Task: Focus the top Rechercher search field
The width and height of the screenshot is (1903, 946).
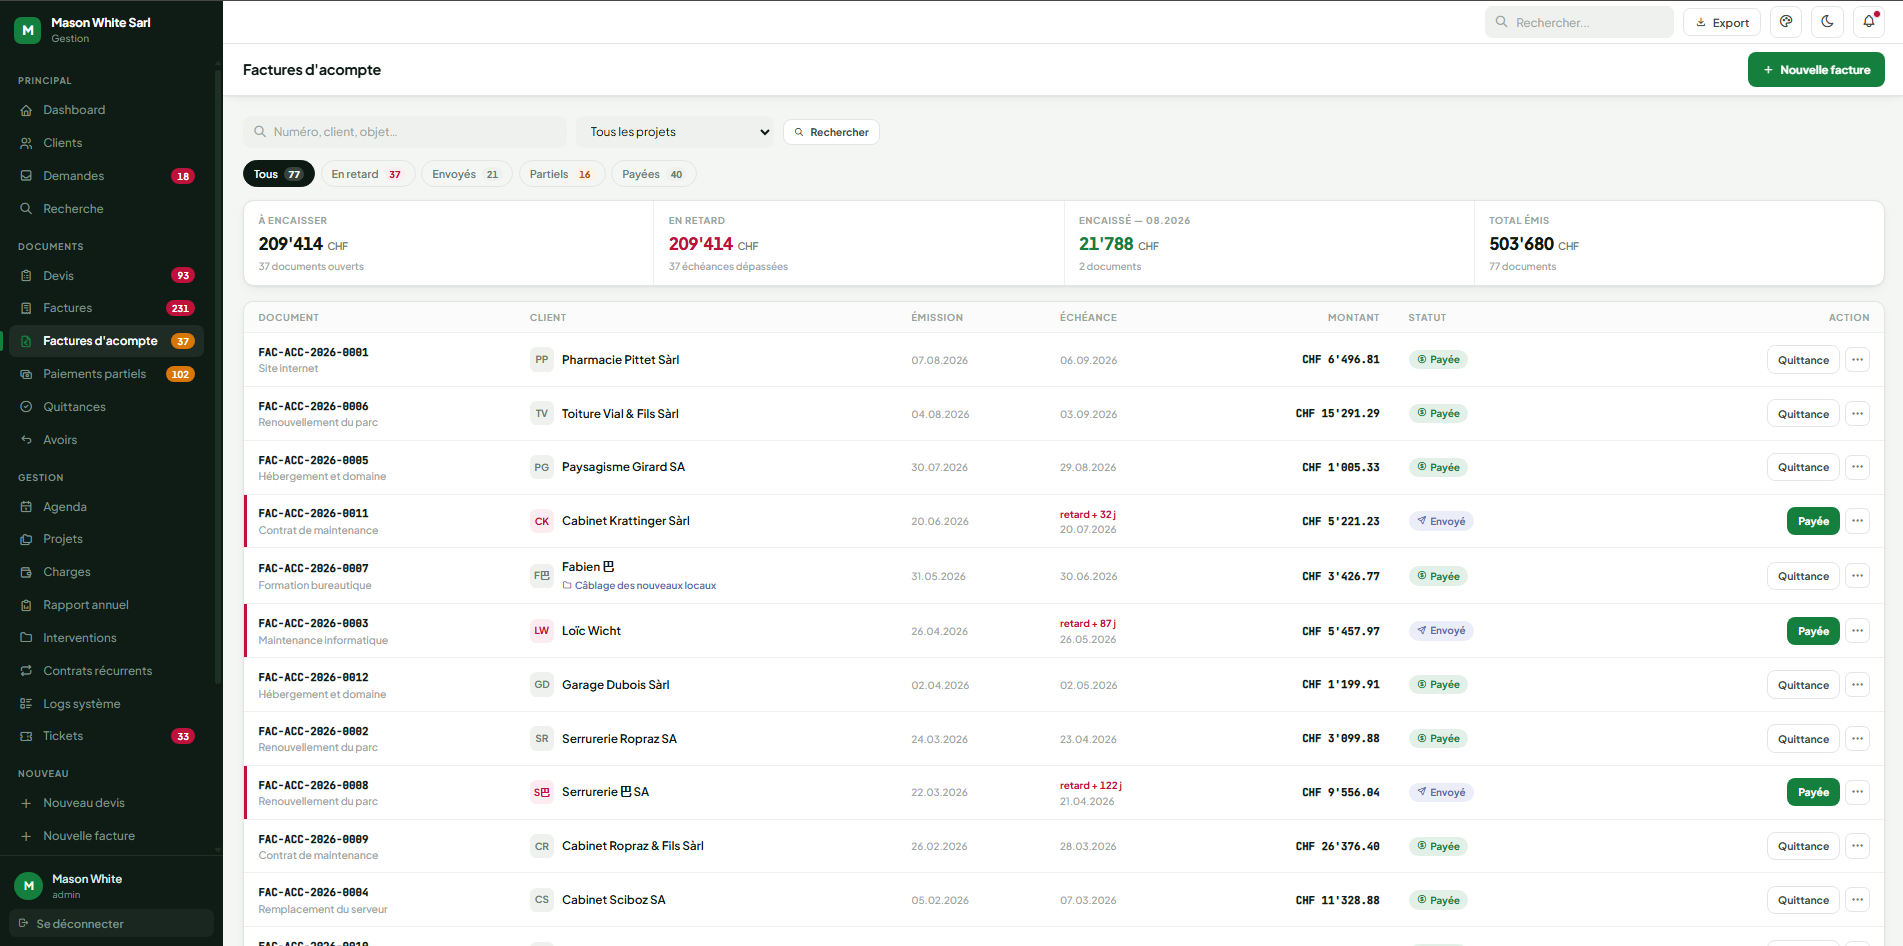Action: 1579,22
